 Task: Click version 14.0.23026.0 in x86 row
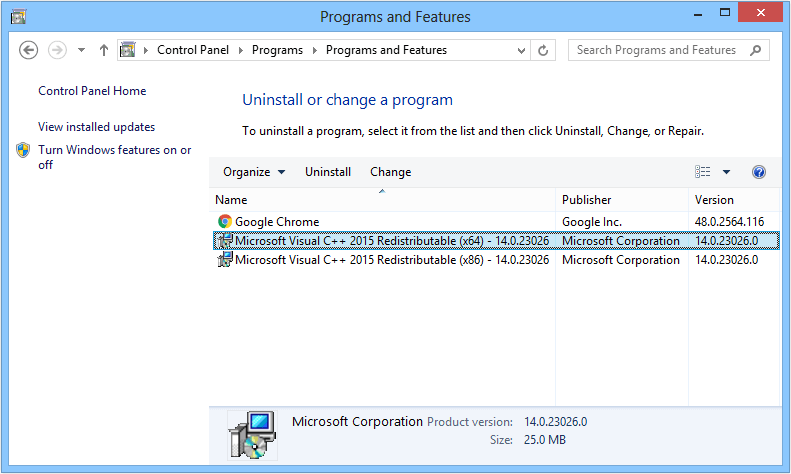726,260
